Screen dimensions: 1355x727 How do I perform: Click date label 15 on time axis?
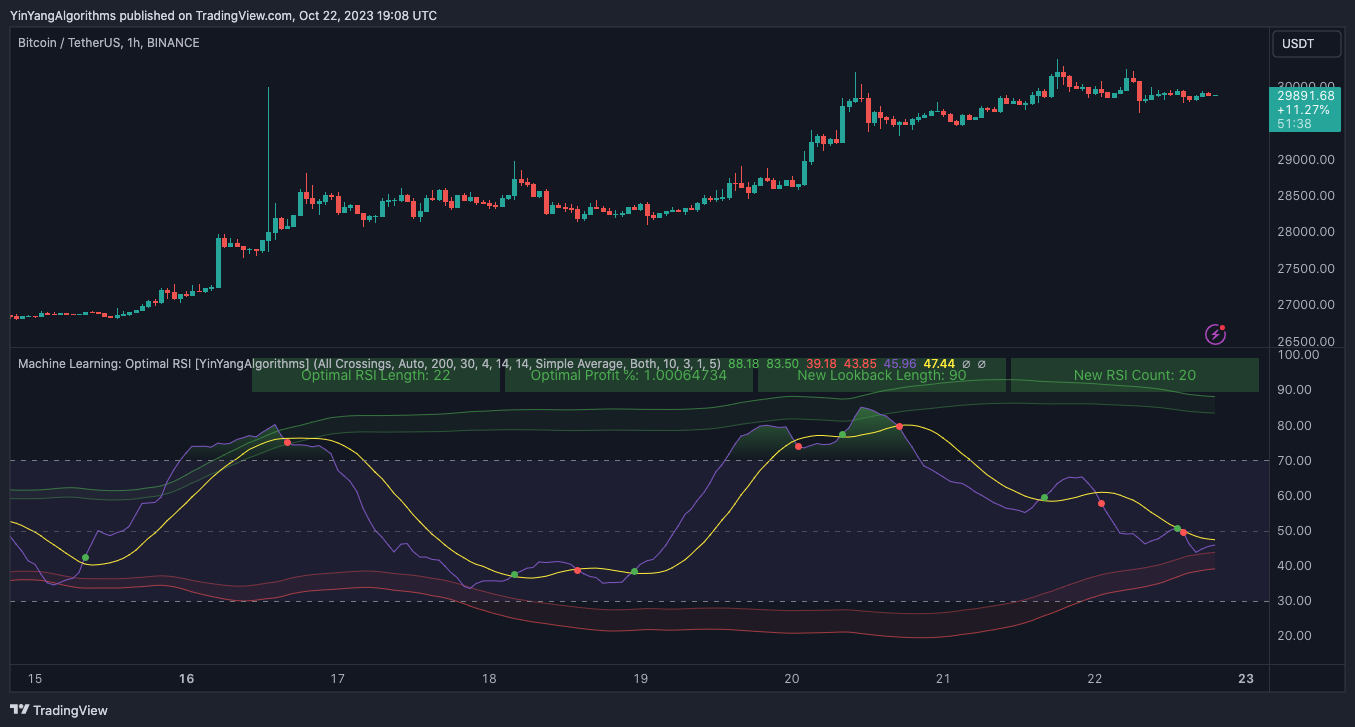pos(35,679)
